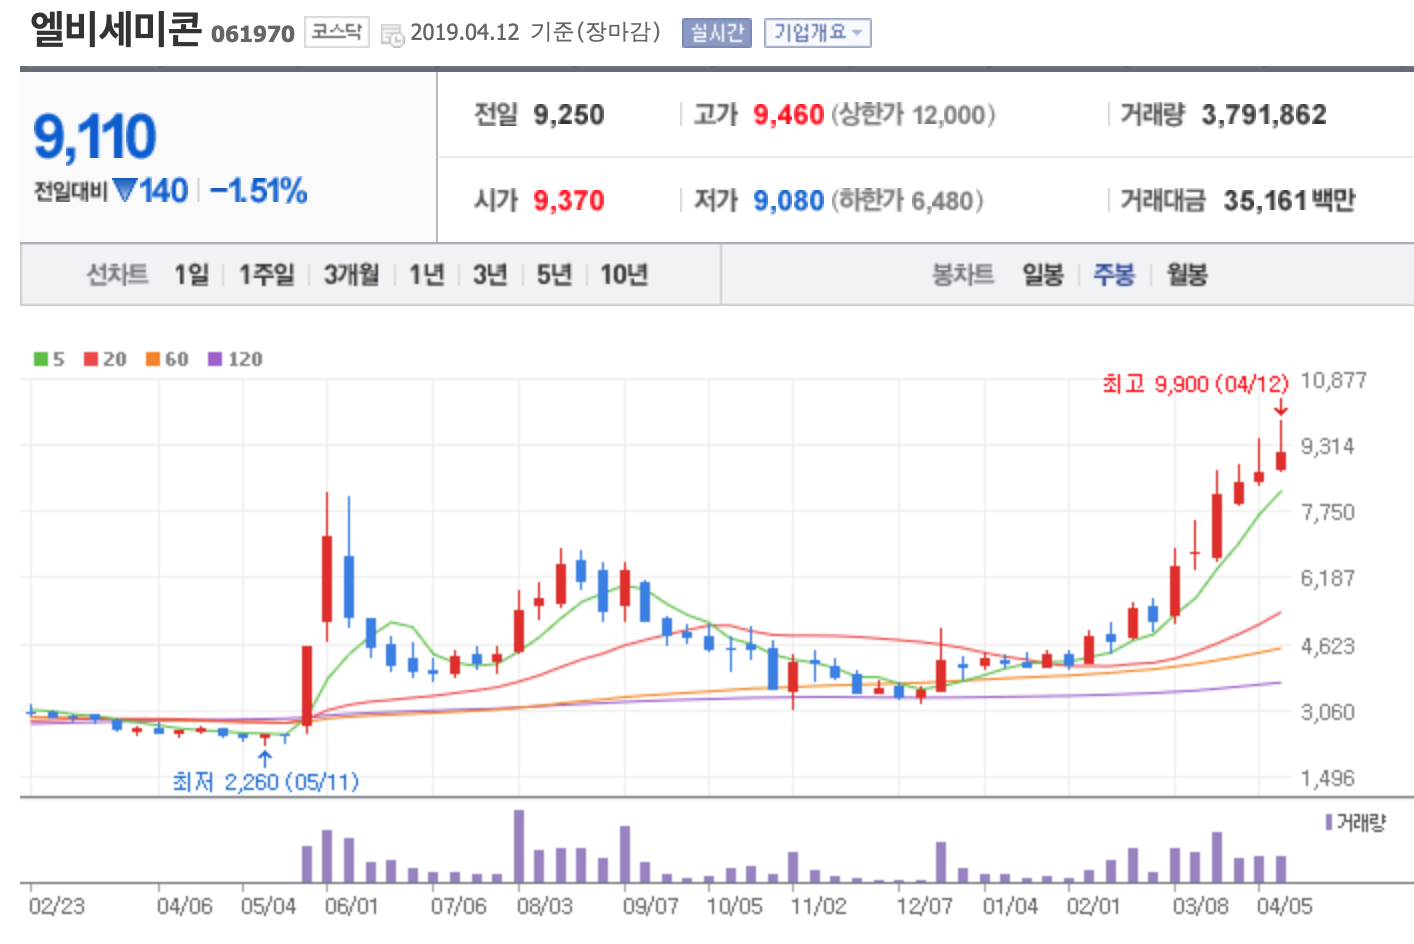Viewport: 1414px width, 944px height.
Task: Click the green 5 moving average legend
Action: click(x=49, y=359)
